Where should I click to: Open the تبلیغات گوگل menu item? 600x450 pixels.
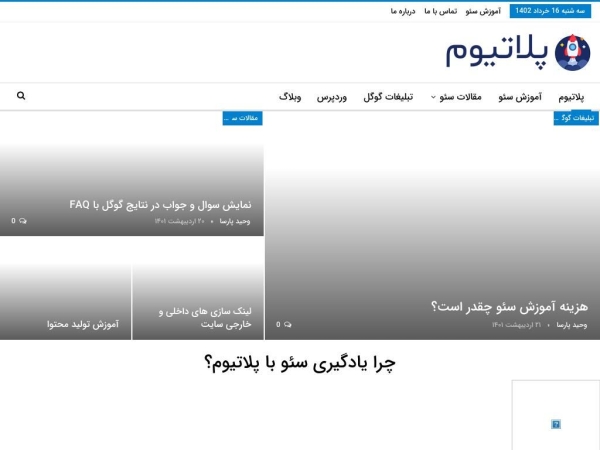[x=388, y=97]
